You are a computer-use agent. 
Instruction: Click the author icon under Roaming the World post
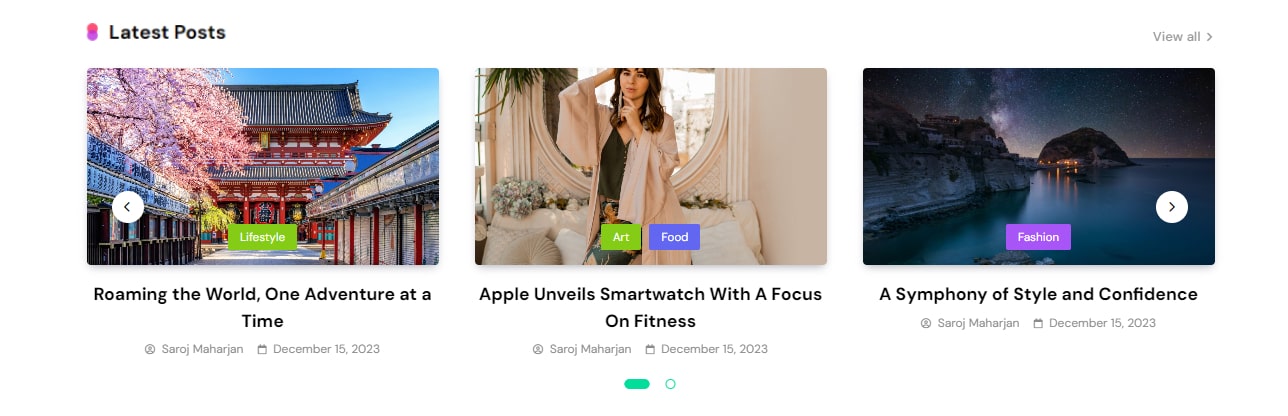[150, 349]
